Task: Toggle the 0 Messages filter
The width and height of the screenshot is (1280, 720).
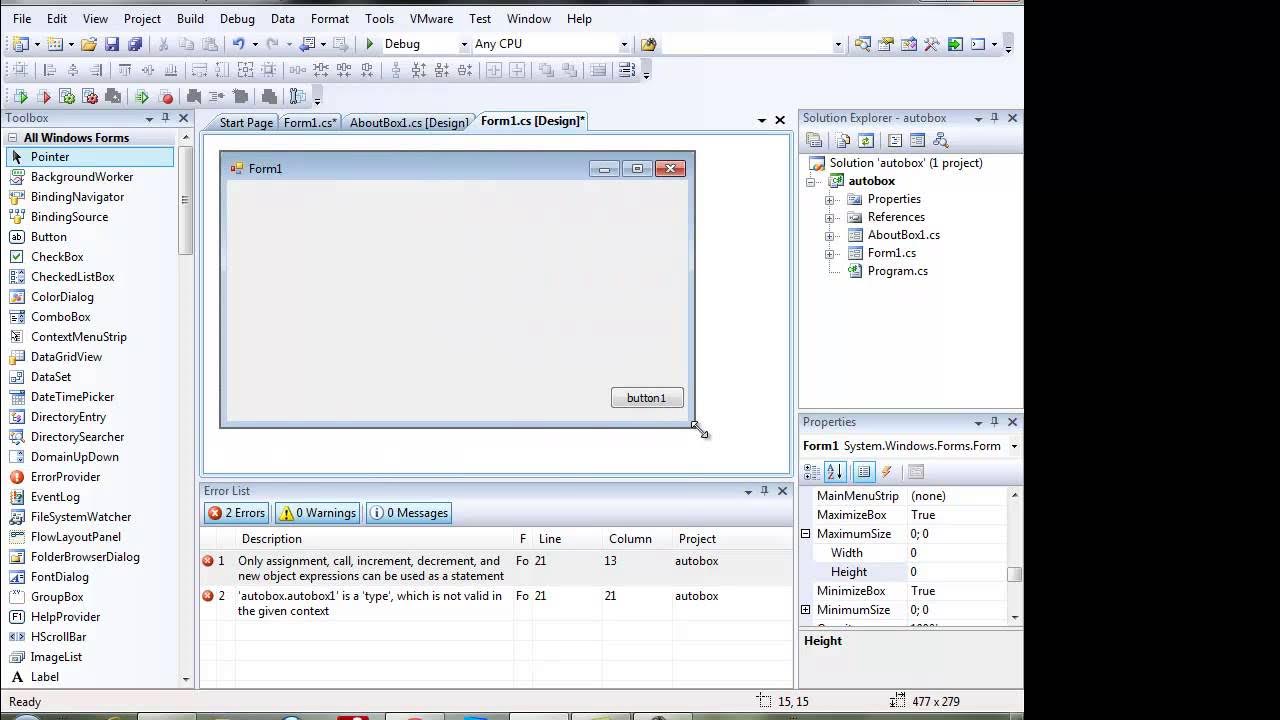Action: [x=408, y=513]
